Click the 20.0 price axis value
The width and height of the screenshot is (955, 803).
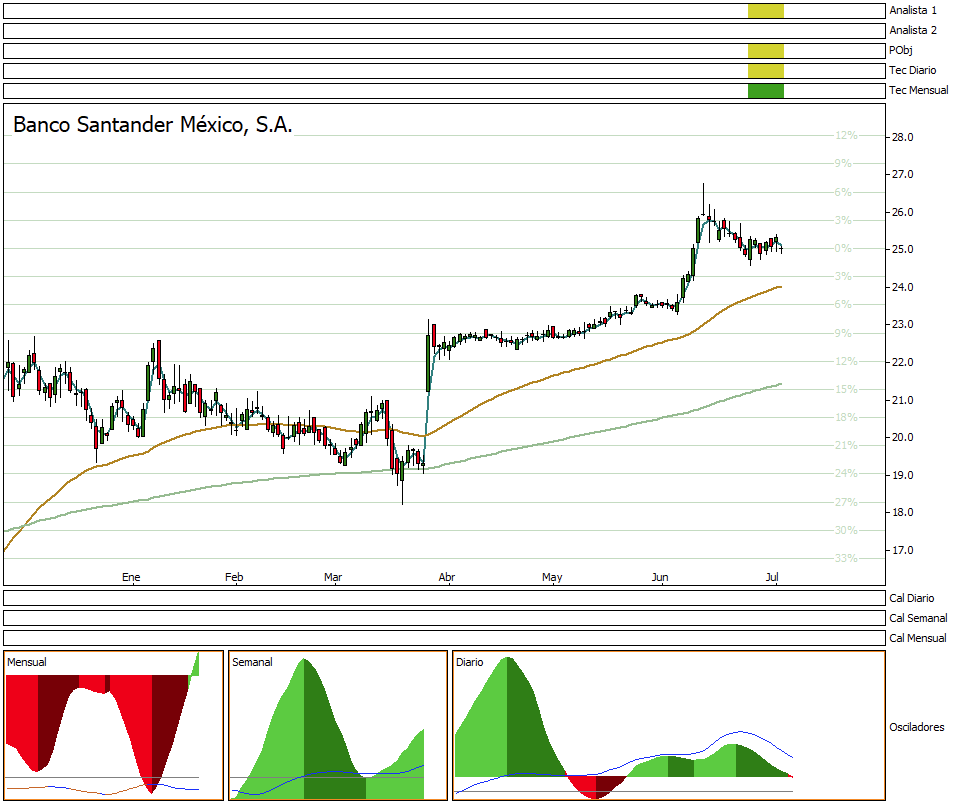click(x=903, y=437)
